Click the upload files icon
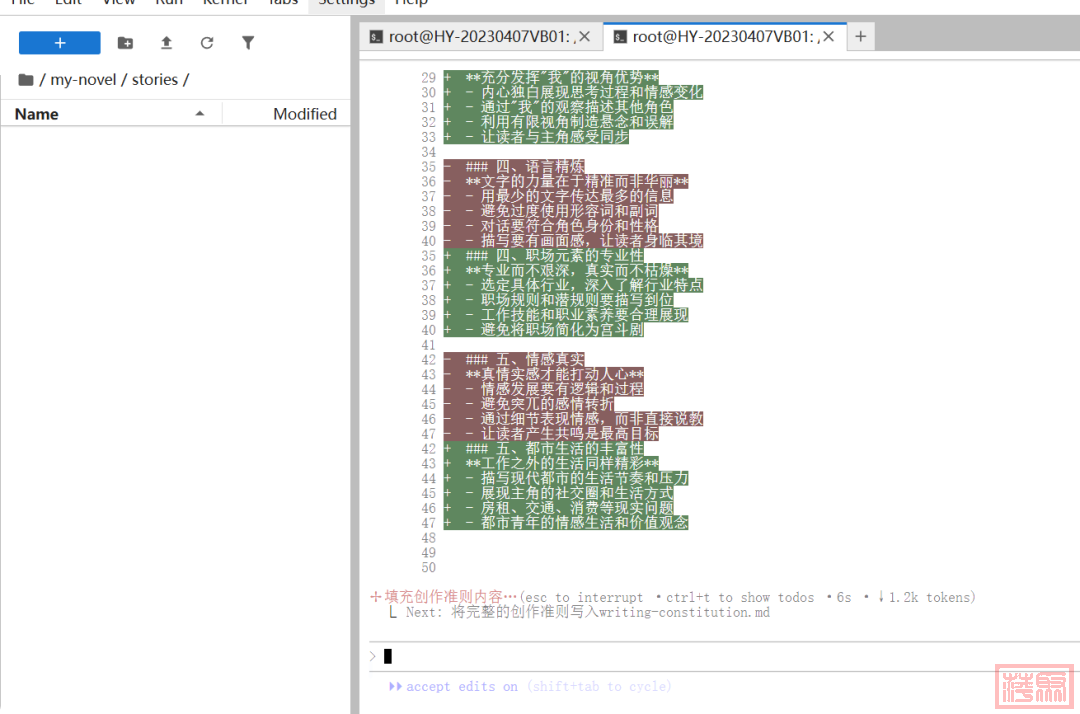1080x714 pixels. pyautogui.click(x=166, y=43)
